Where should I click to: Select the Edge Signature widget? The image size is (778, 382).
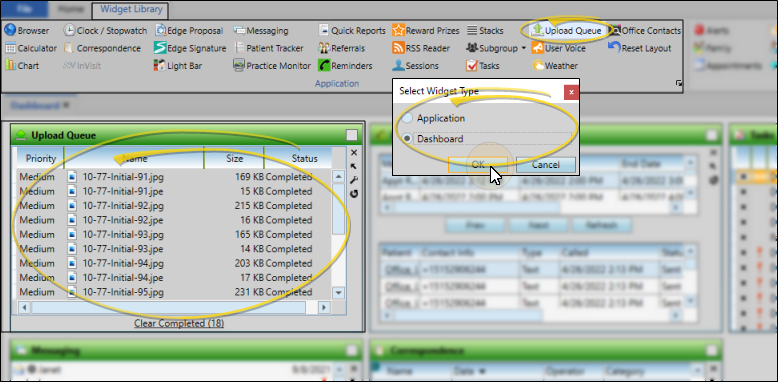click(x=190, y=48)
